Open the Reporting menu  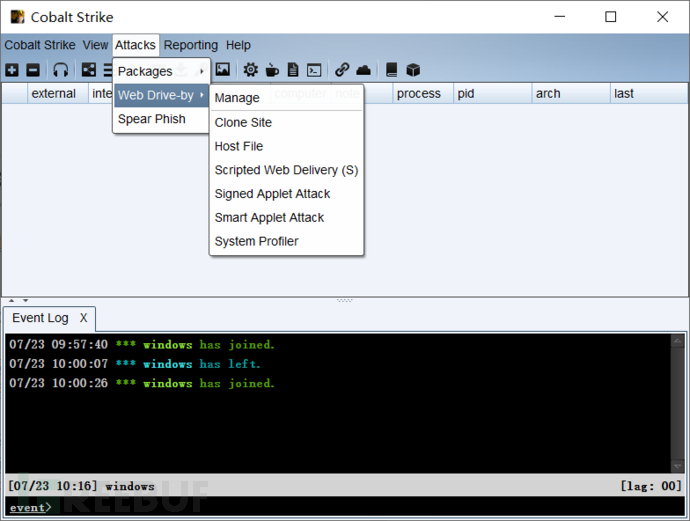(190, 45)
